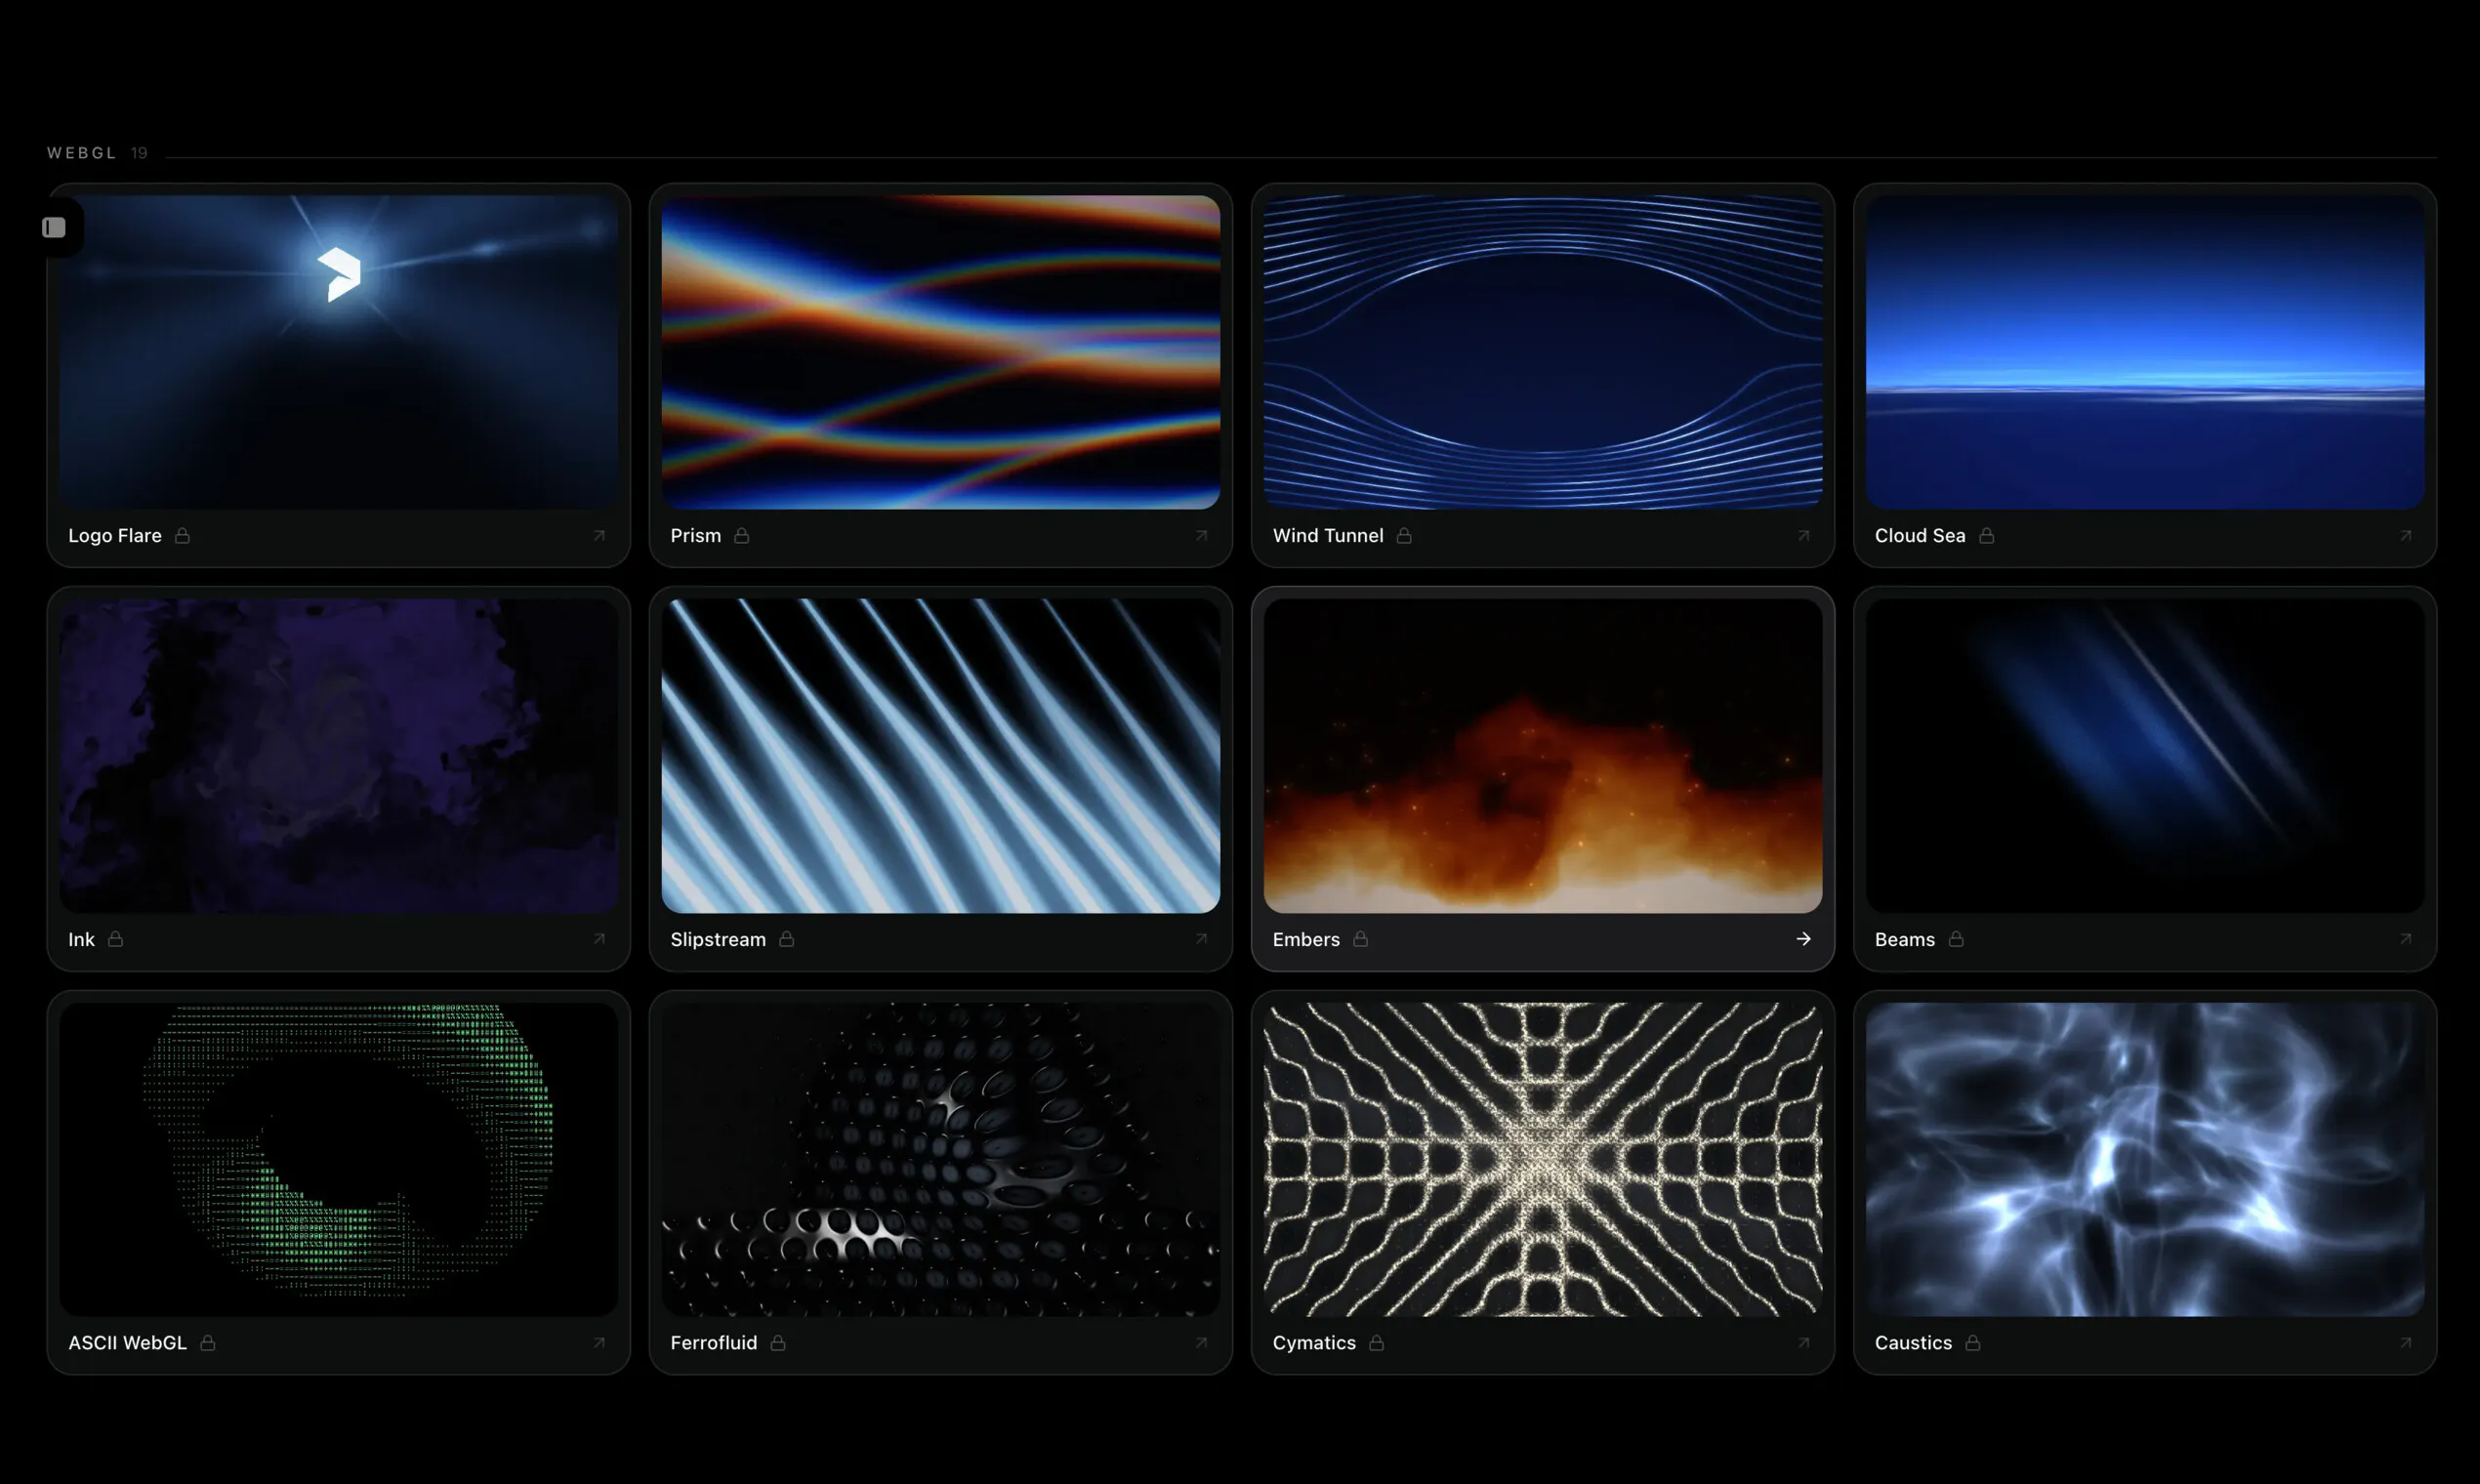Open Logo Flare via its arrow icon
Screen dimensions: 2480x1484
tap(599, 536)
